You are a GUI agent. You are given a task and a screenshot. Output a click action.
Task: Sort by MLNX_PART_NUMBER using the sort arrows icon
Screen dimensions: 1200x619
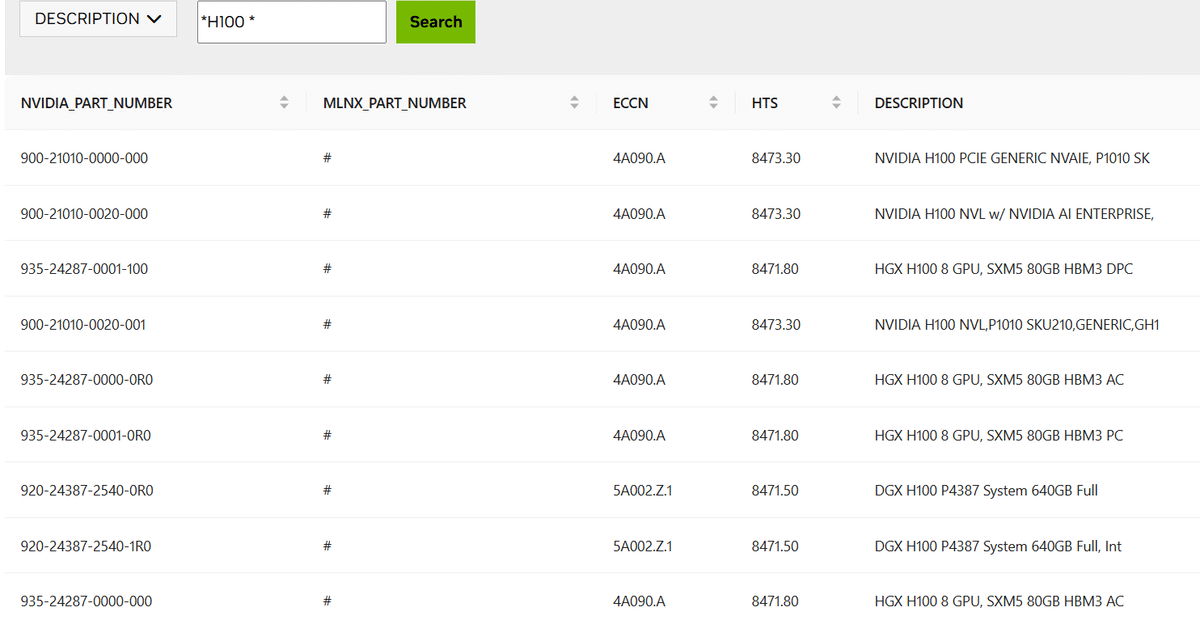(x=574, y=103)
